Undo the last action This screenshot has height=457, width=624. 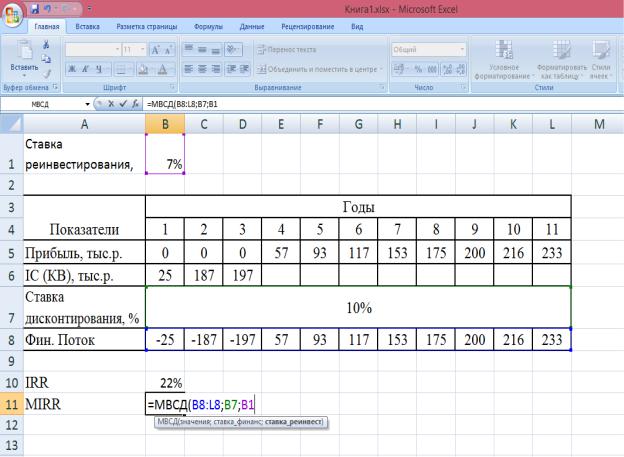click(49, 8)
